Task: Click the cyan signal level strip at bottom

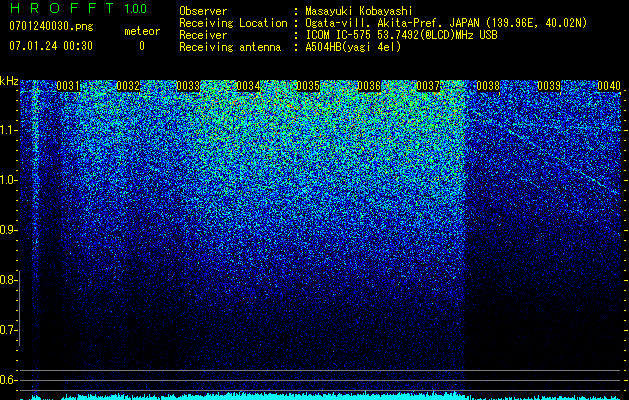Action: [321, 396]
